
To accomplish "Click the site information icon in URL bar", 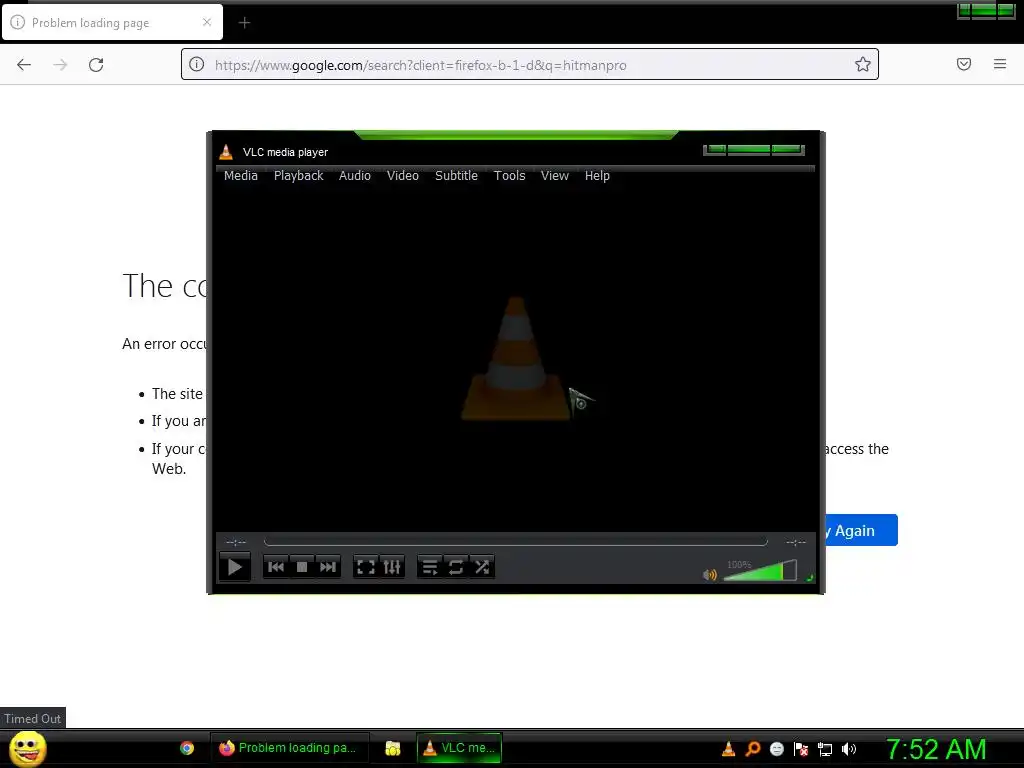I will tap(197, 64).
